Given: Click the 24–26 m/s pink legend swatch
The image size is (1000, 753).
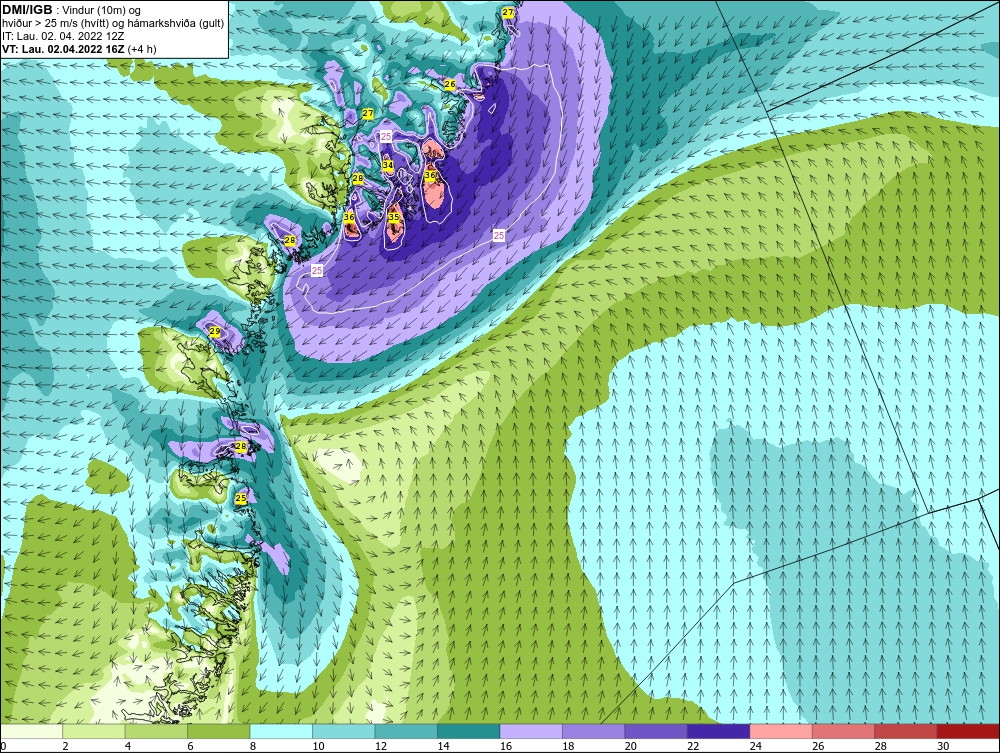Looking at the screenshot, I should (x=781, y=731).
